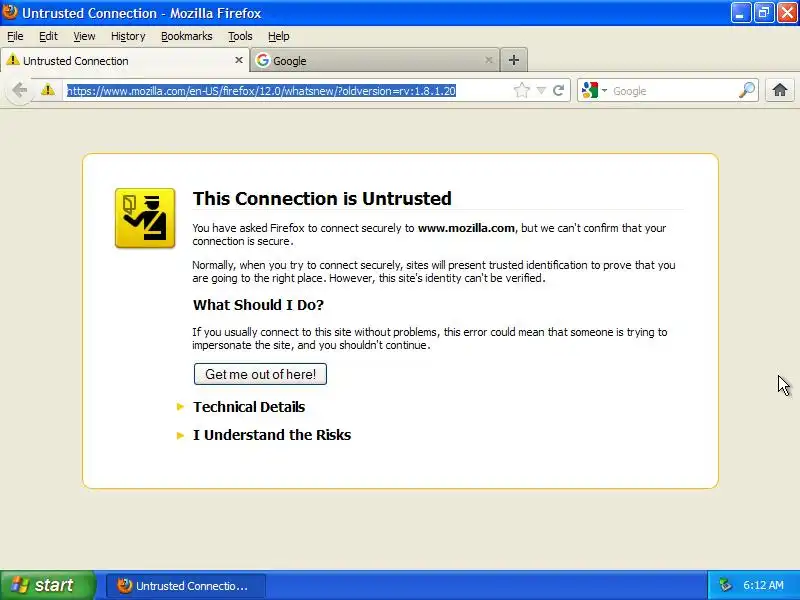
Task: Click the back arrow navigation button
Action: (20, 90)
